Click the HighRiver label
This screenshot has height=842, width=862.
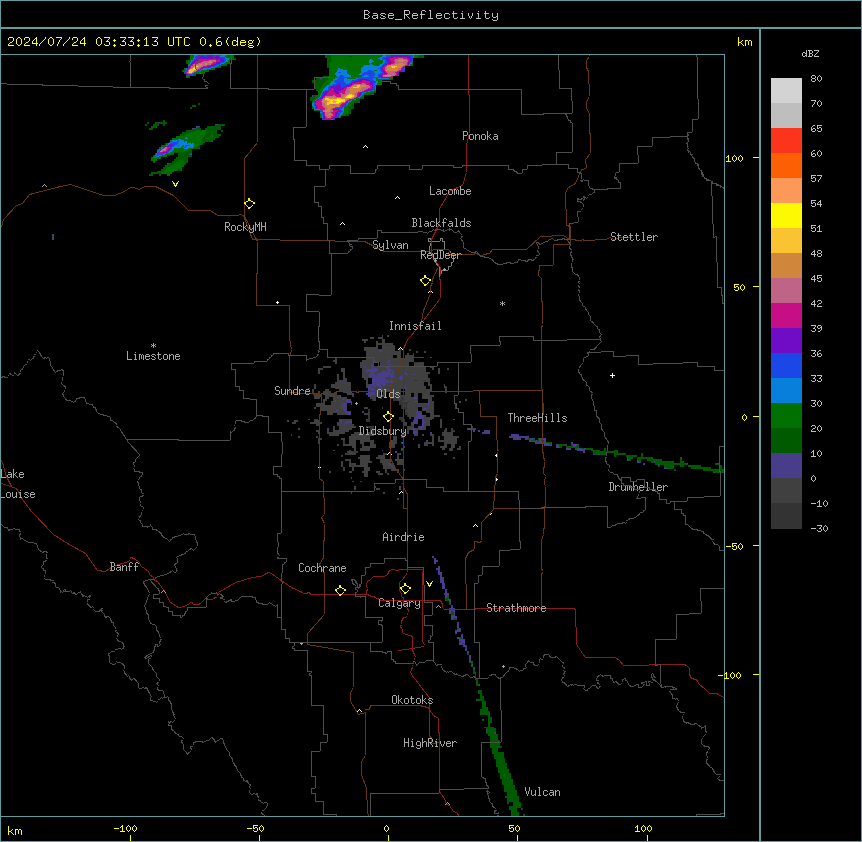[x=430, y=743]
